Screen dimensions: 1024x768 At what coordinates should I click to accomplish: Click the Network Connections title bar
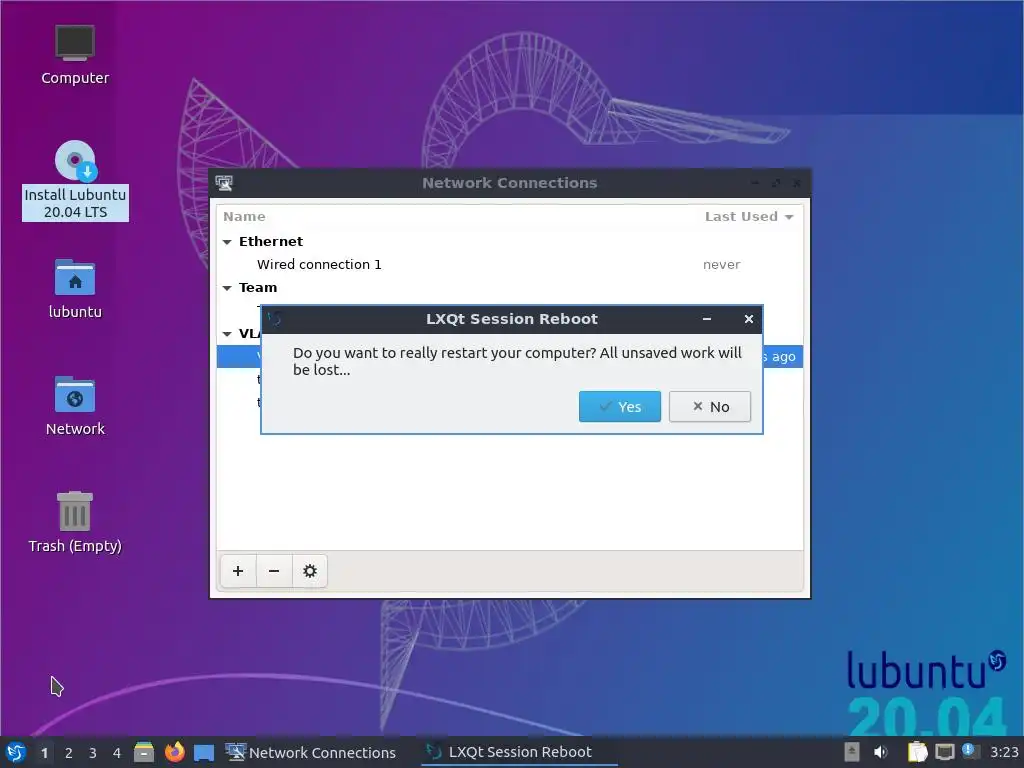pyautogui.click(x=509, y=183)
